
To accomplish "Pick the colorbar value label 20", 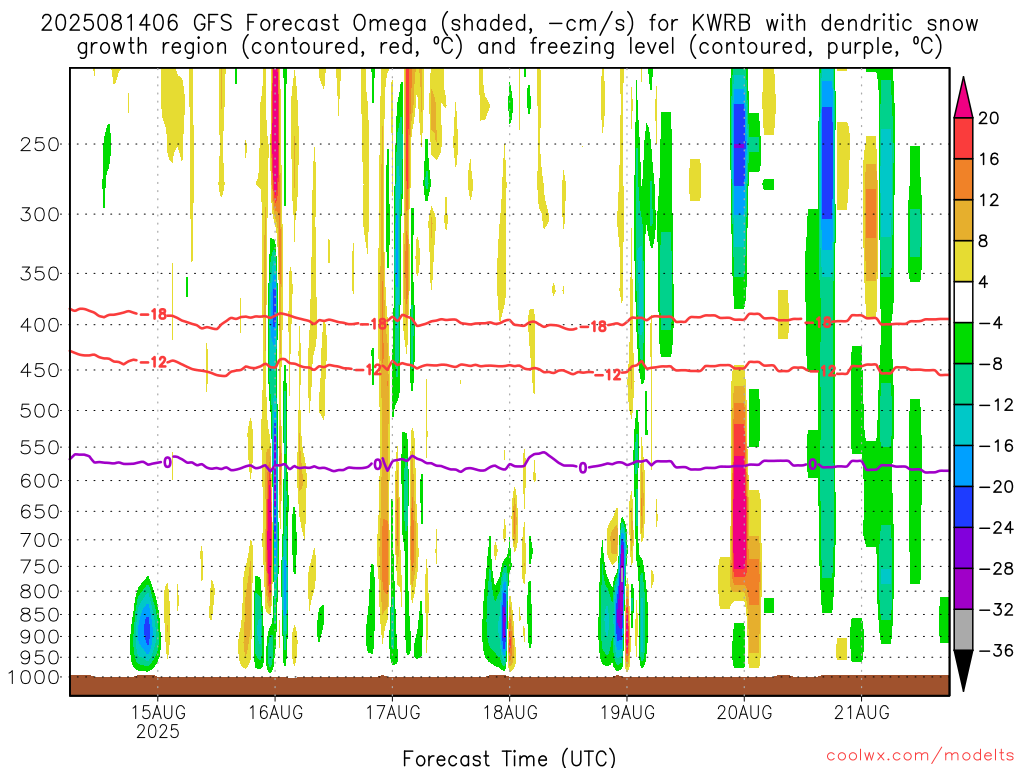I will click(x=988, y=118).
